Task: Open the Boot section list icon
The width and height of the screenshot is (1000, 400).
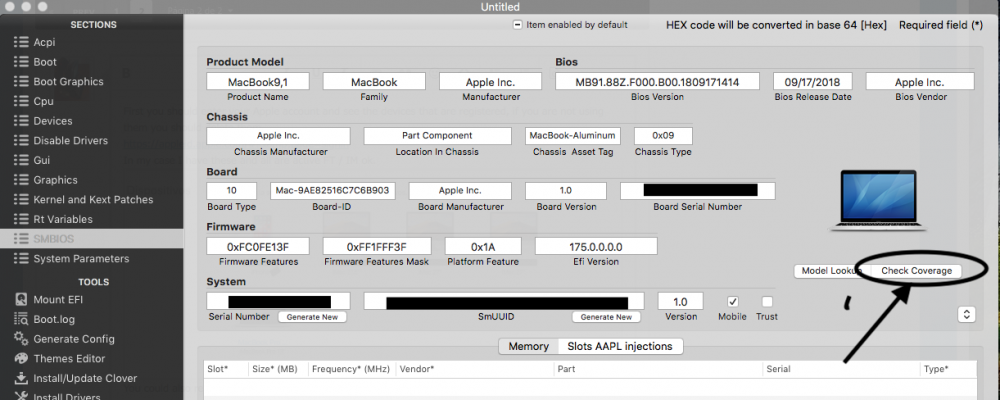Action: point(21,62)
